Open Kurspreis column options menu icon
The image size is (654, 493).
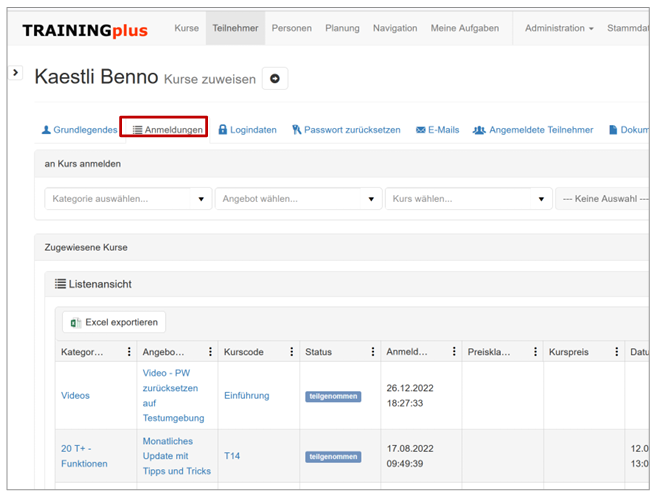(619, 352)
